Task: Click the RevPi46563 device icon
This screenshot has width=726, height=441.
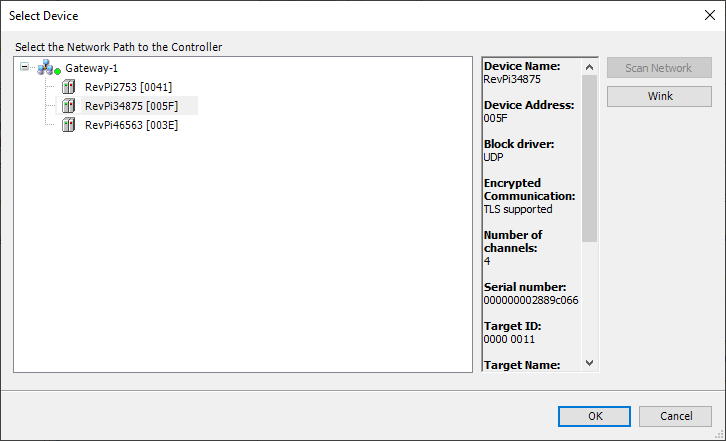Action: 68,125
